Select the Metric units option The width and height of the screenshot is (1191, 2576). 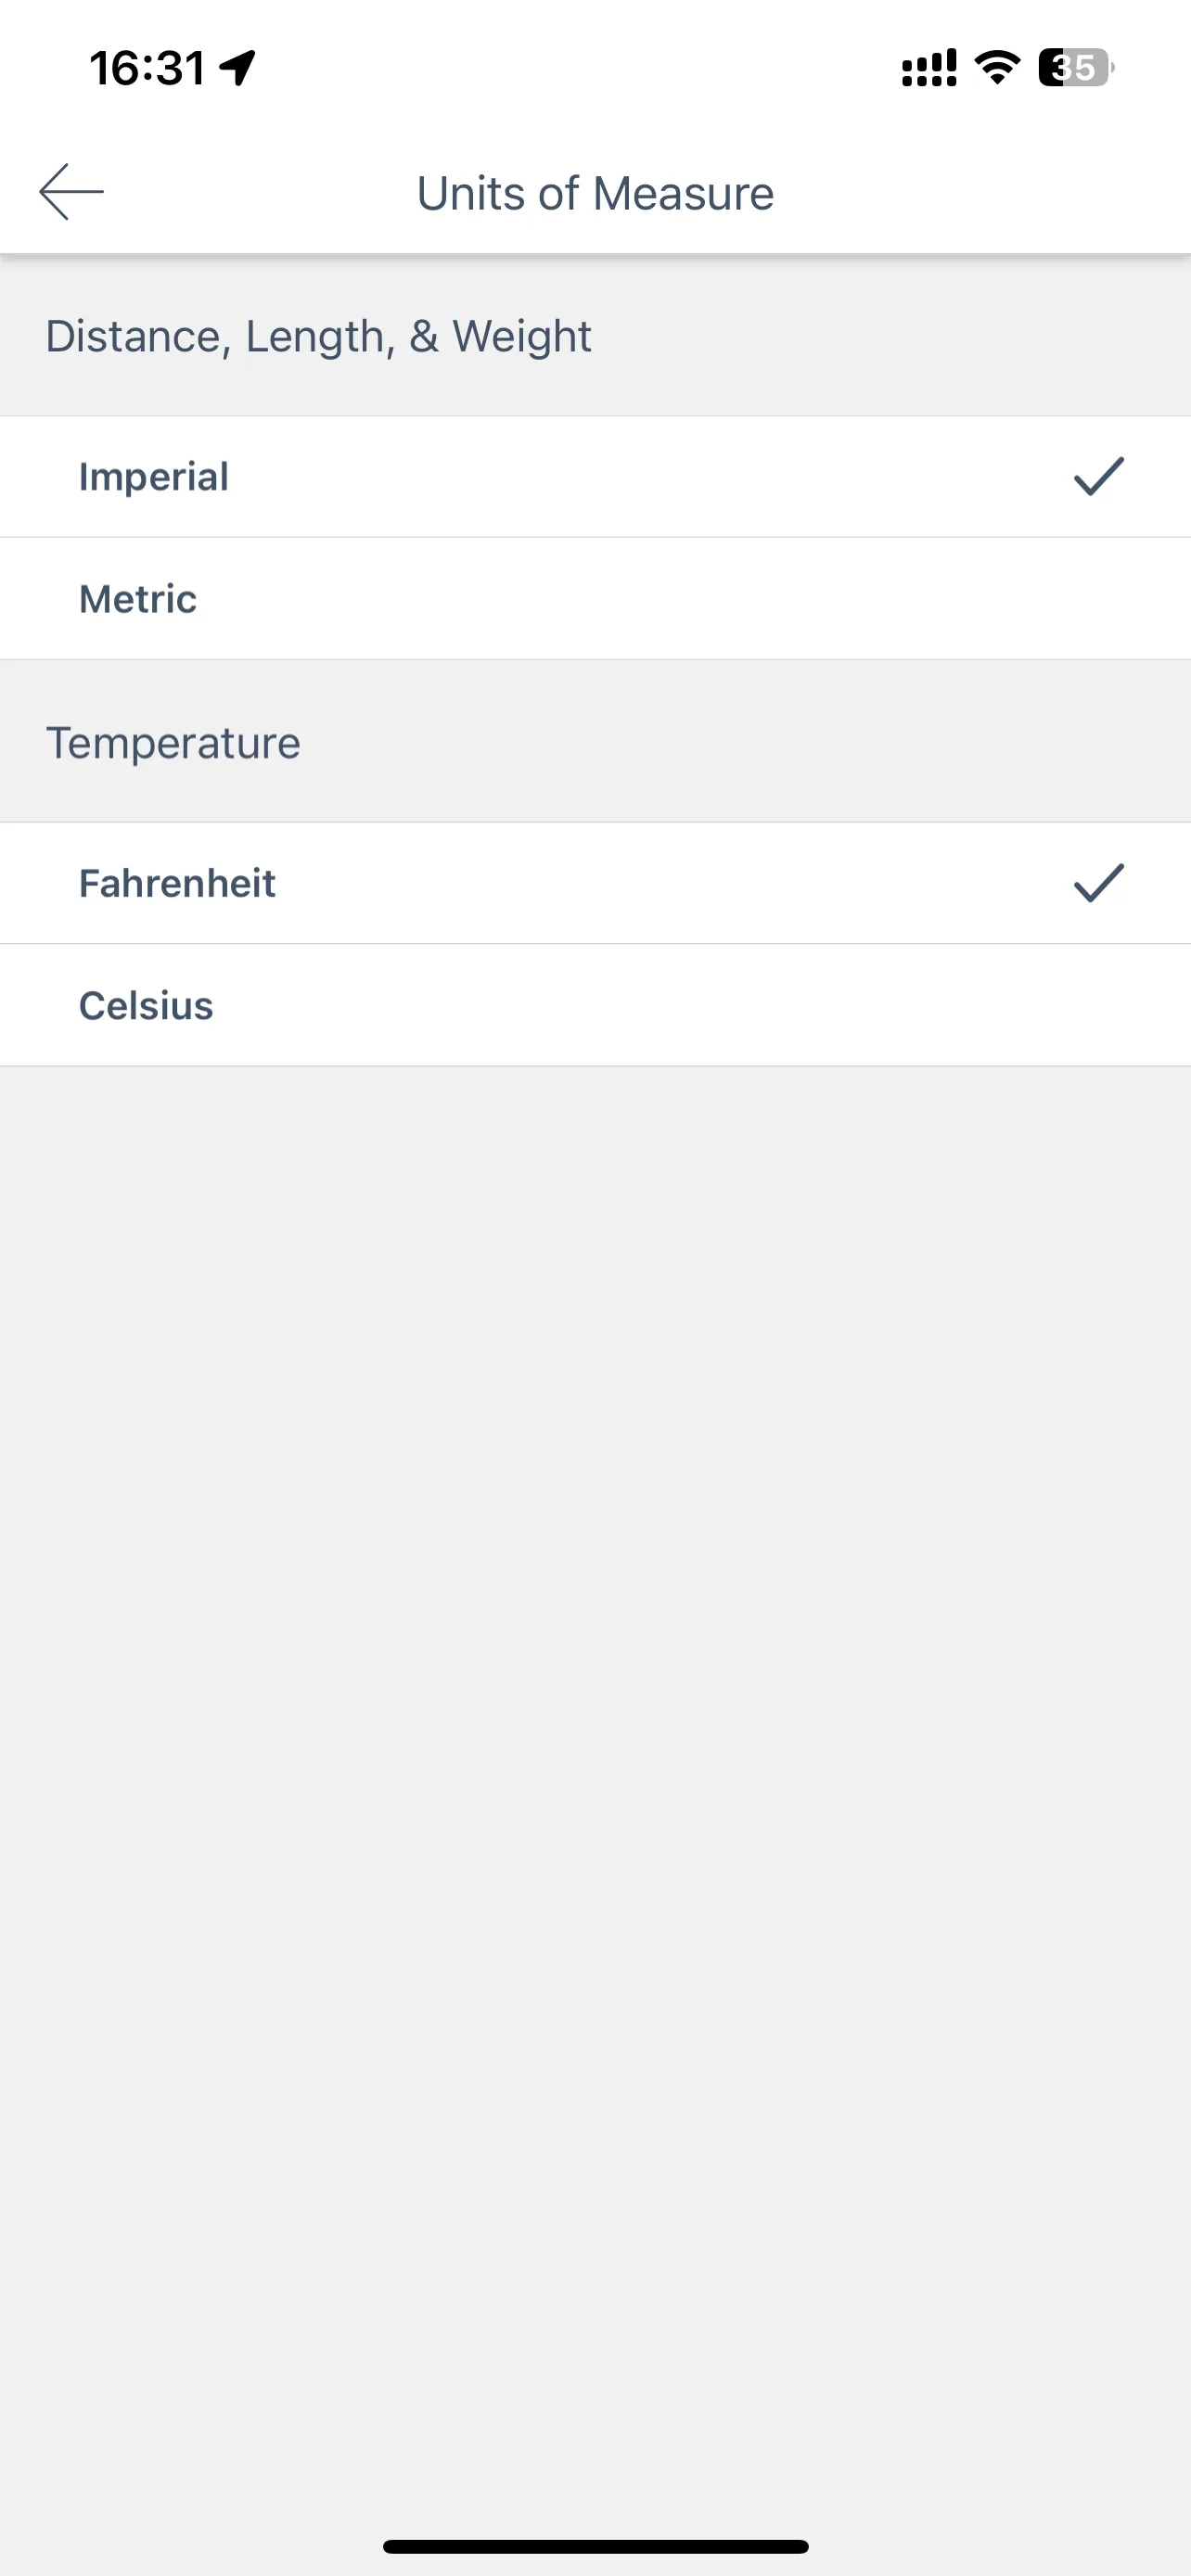click(595, 599)
